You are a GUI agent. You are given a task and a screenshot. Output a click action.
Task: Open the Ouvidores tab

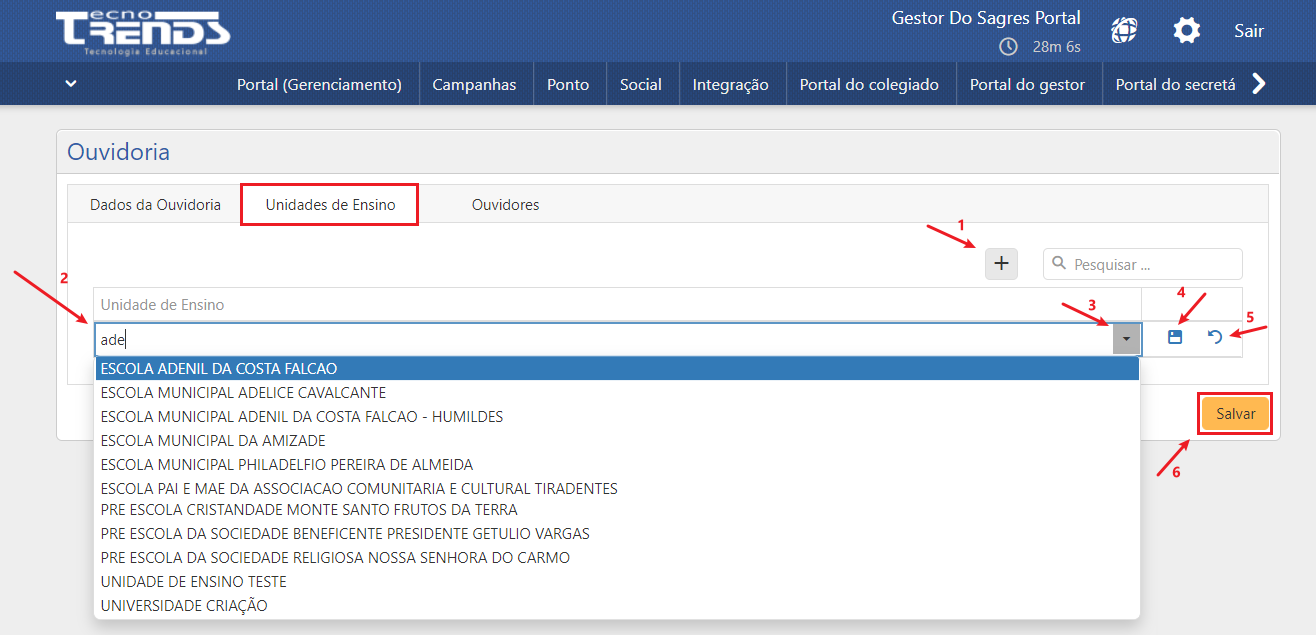click(505, 203)
